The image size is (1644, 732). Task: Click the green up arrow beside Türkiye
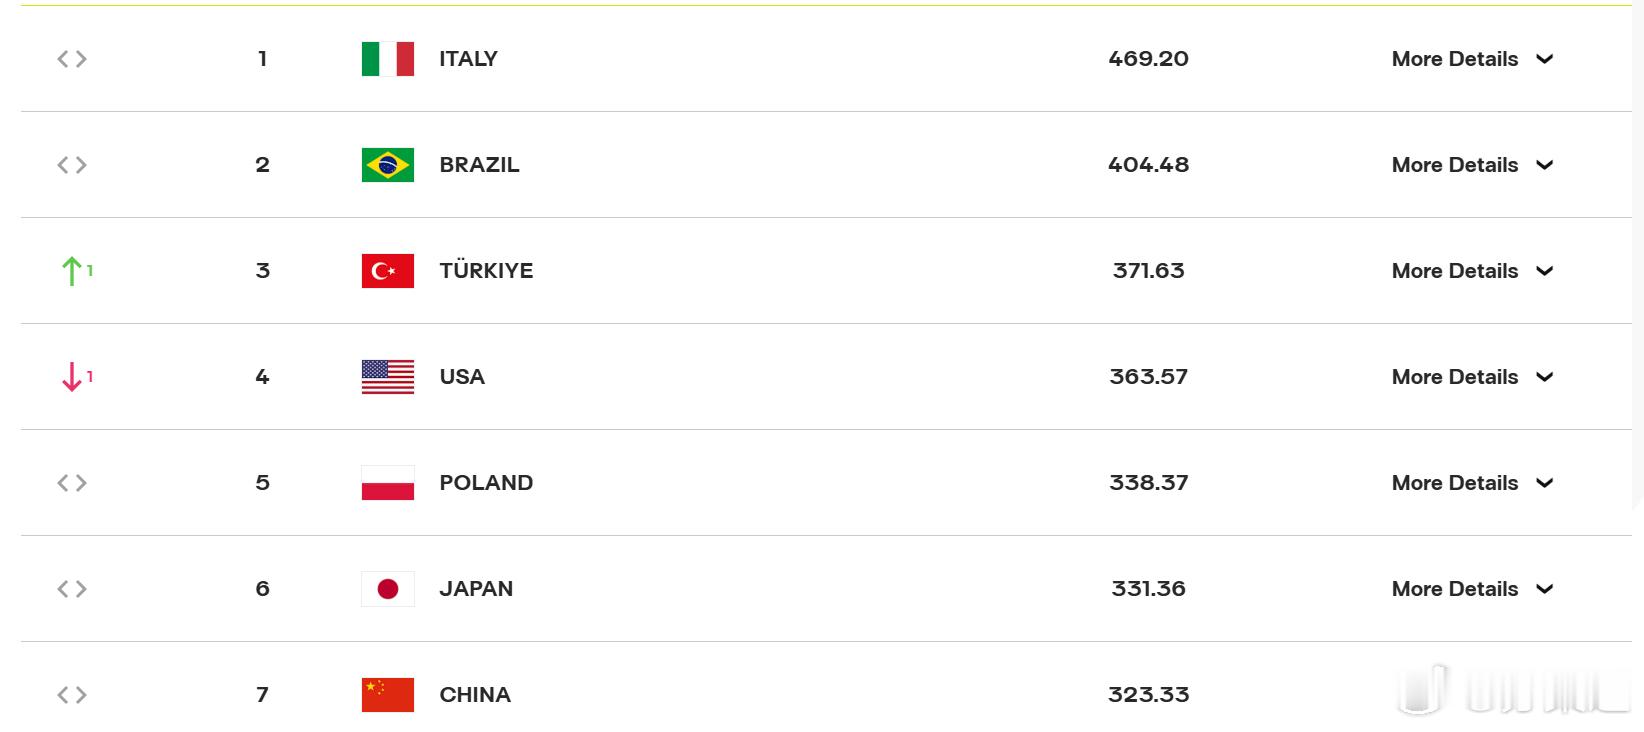pyautogui.click(x=72, y=271)
